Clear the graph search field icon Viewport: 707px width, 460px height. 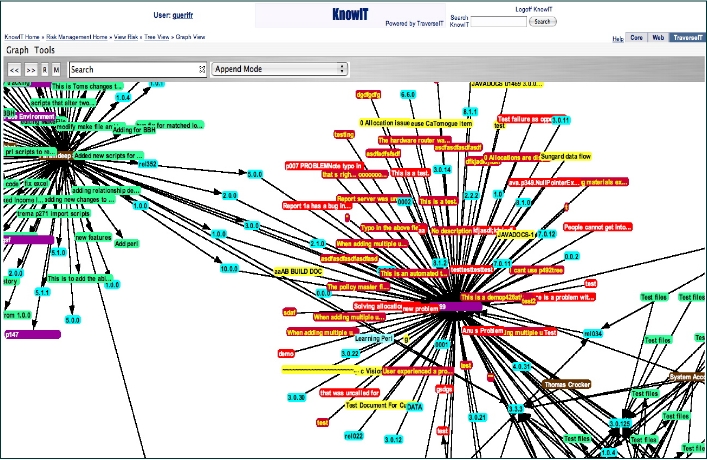(199, 70)
